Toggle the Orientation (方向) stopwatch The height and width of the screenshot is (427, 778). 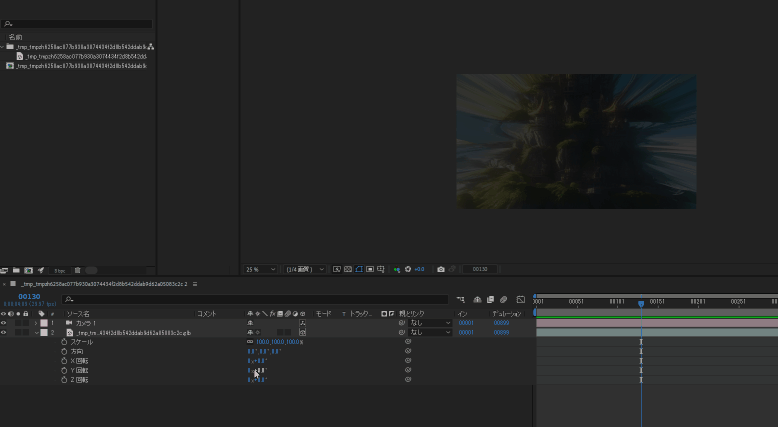[64, 351]
